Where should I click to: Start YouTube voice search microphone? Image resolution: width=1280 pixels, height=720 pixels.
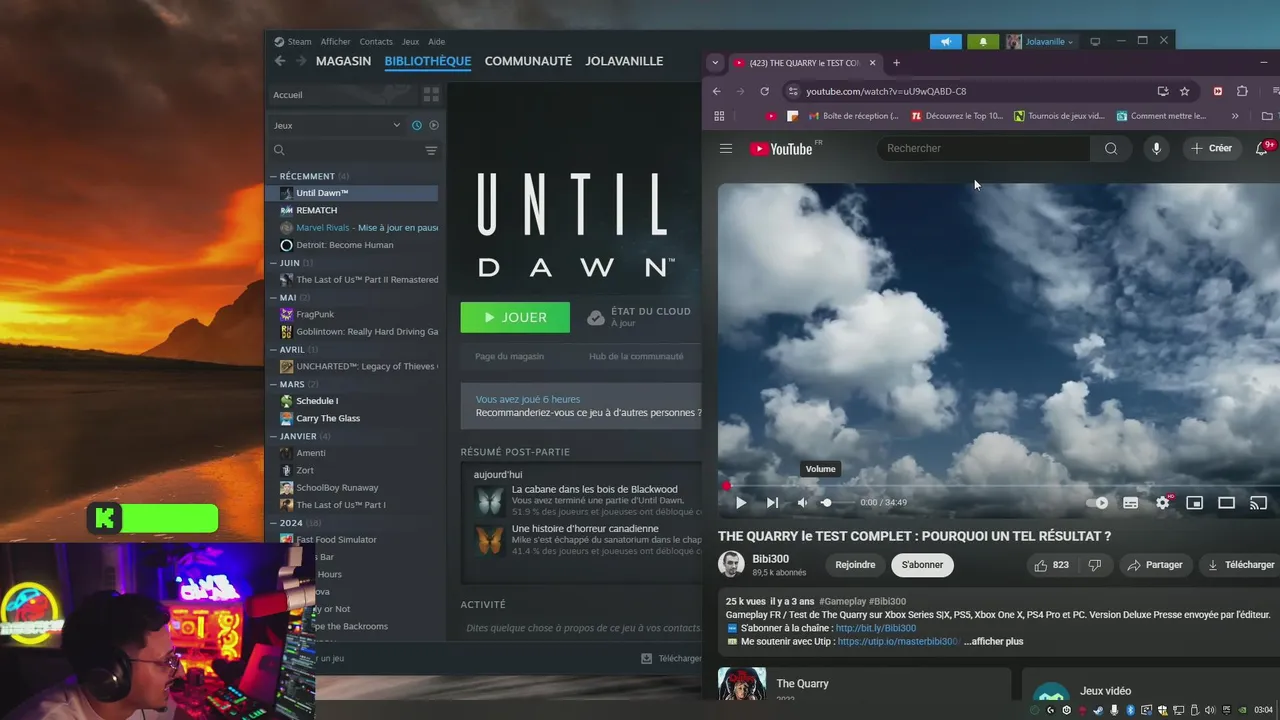(x=1156, y=148)
